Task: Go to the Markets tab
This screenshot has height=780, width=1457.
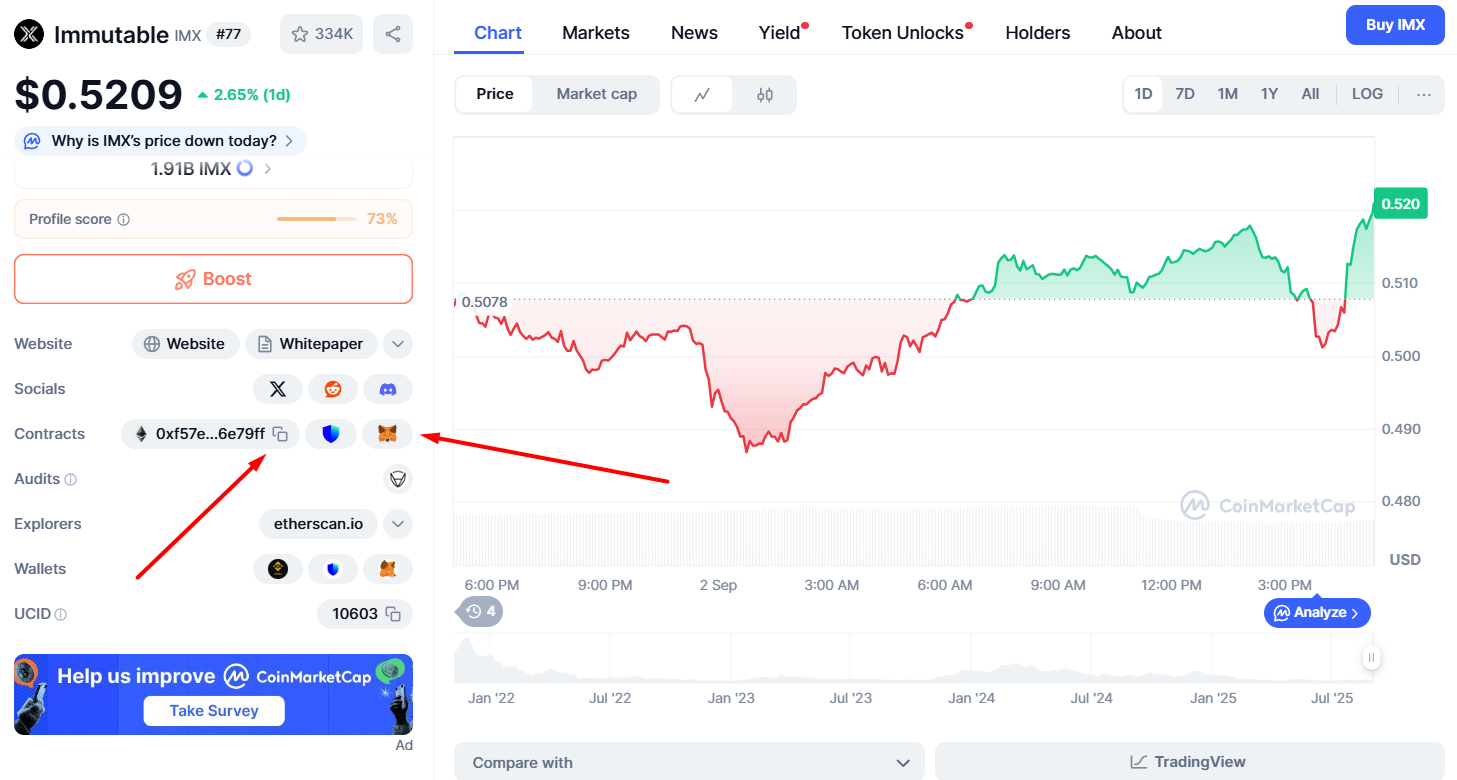Action: pos(596,33)
